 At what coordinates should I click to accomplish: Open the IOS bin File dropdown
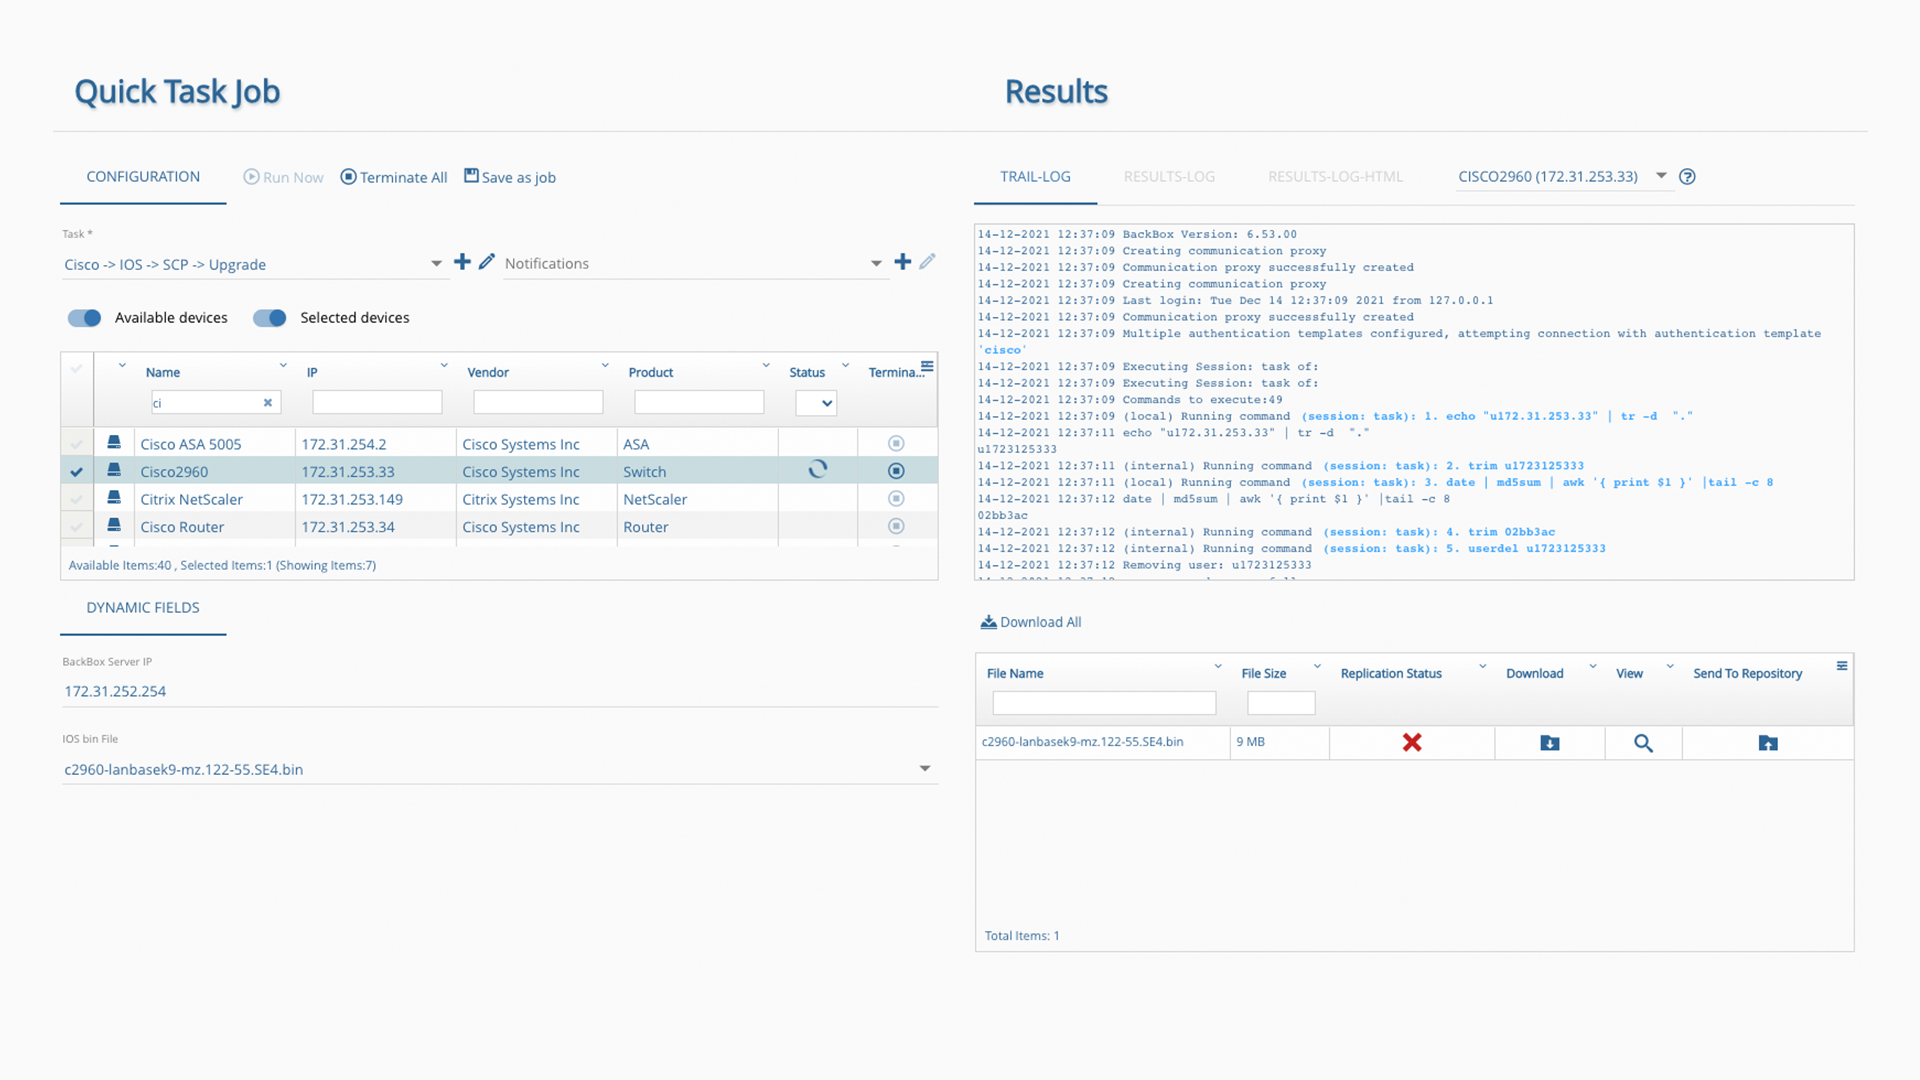[924, 769]
